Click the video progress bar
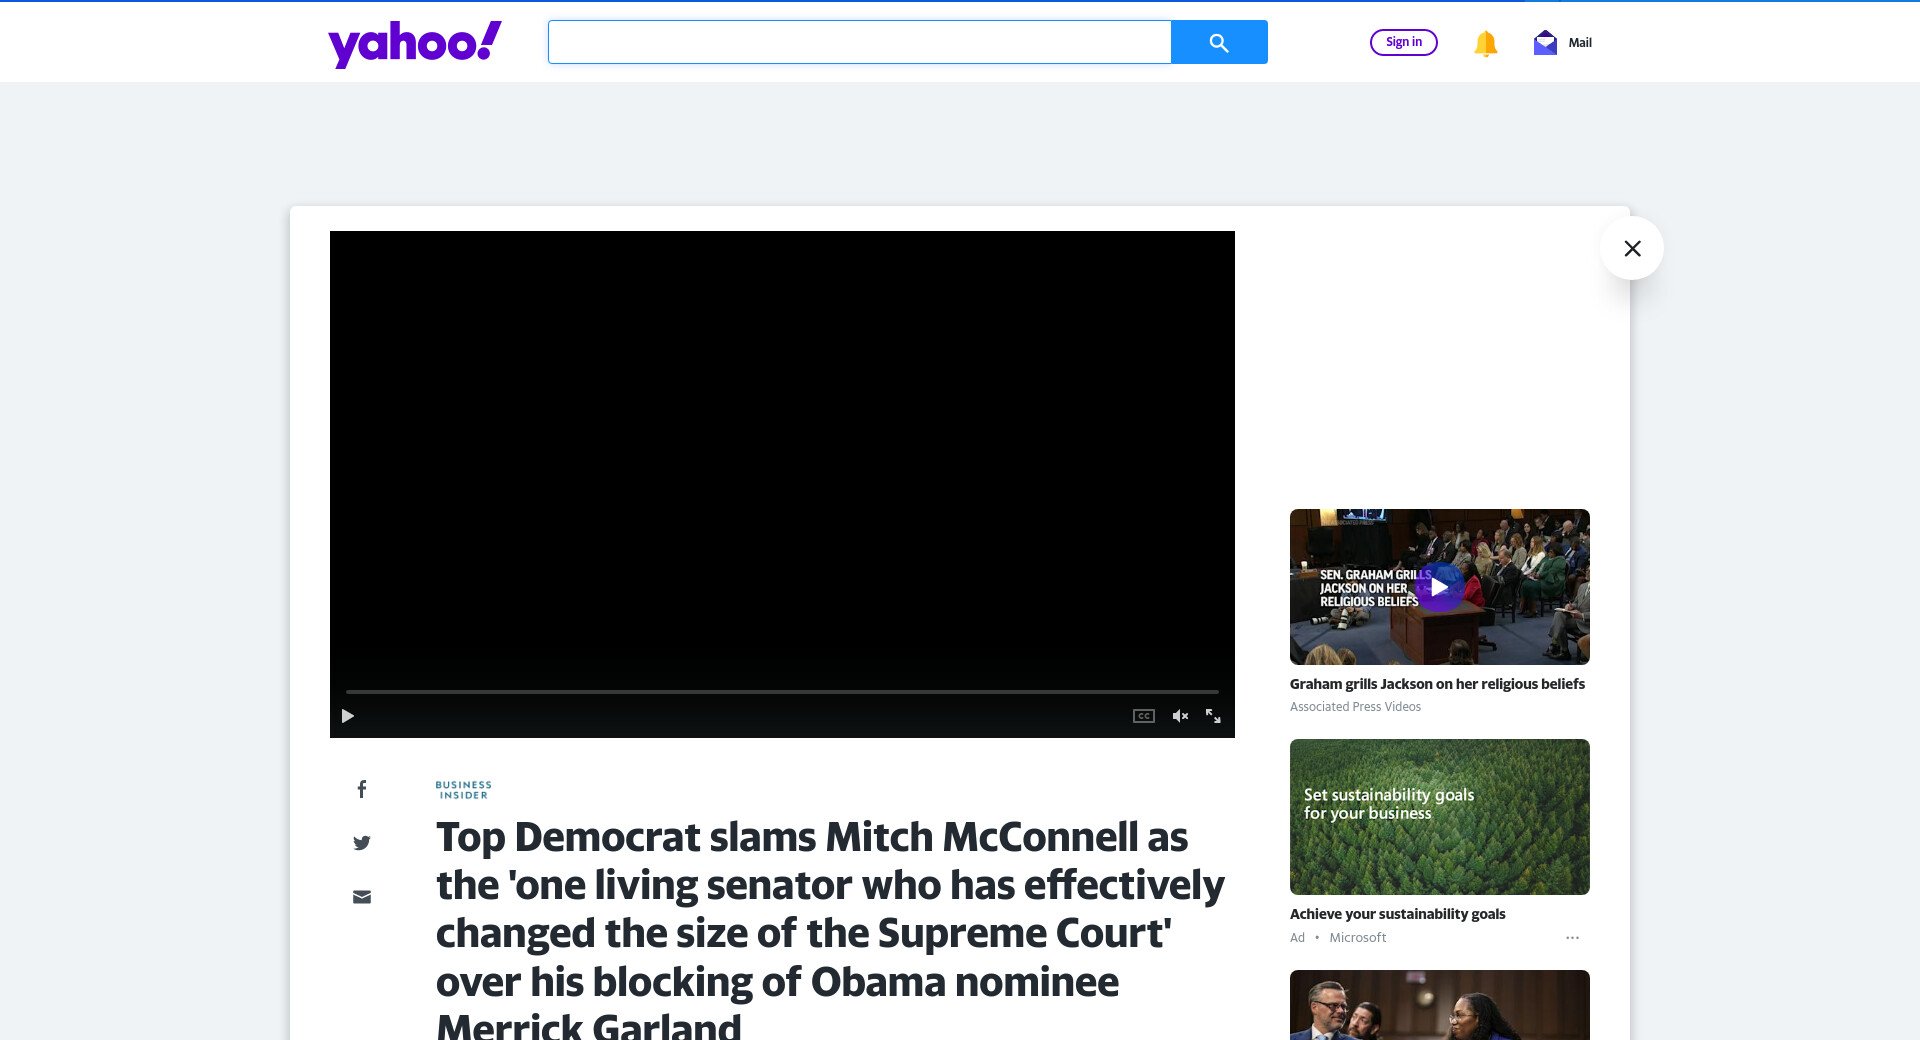 [782, 691]
